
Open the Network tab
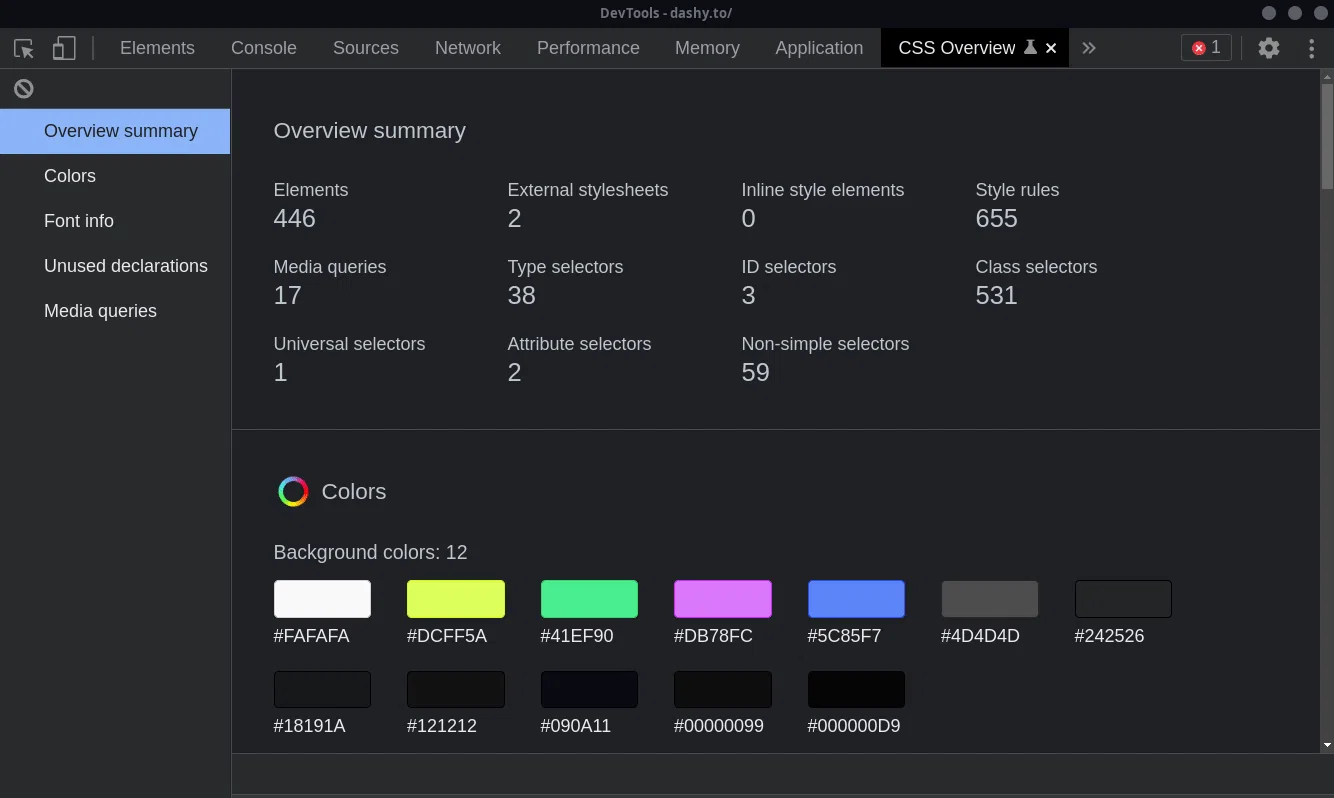468,48
